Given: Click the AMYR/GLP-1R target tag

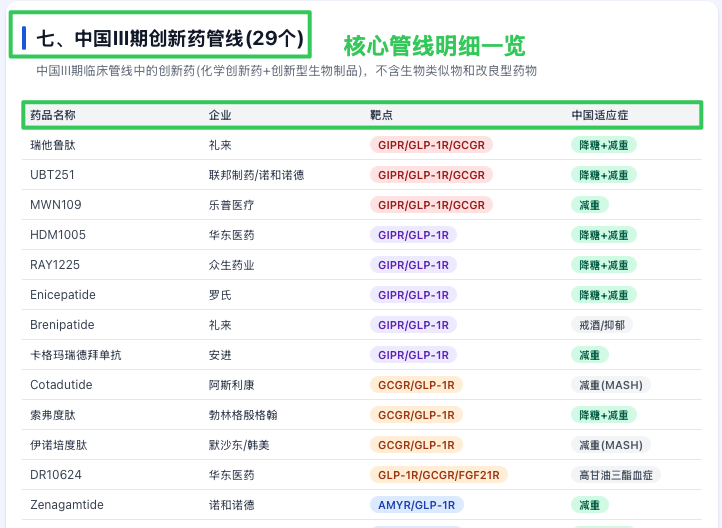Looking at the screenshot, I should [417, 505].
